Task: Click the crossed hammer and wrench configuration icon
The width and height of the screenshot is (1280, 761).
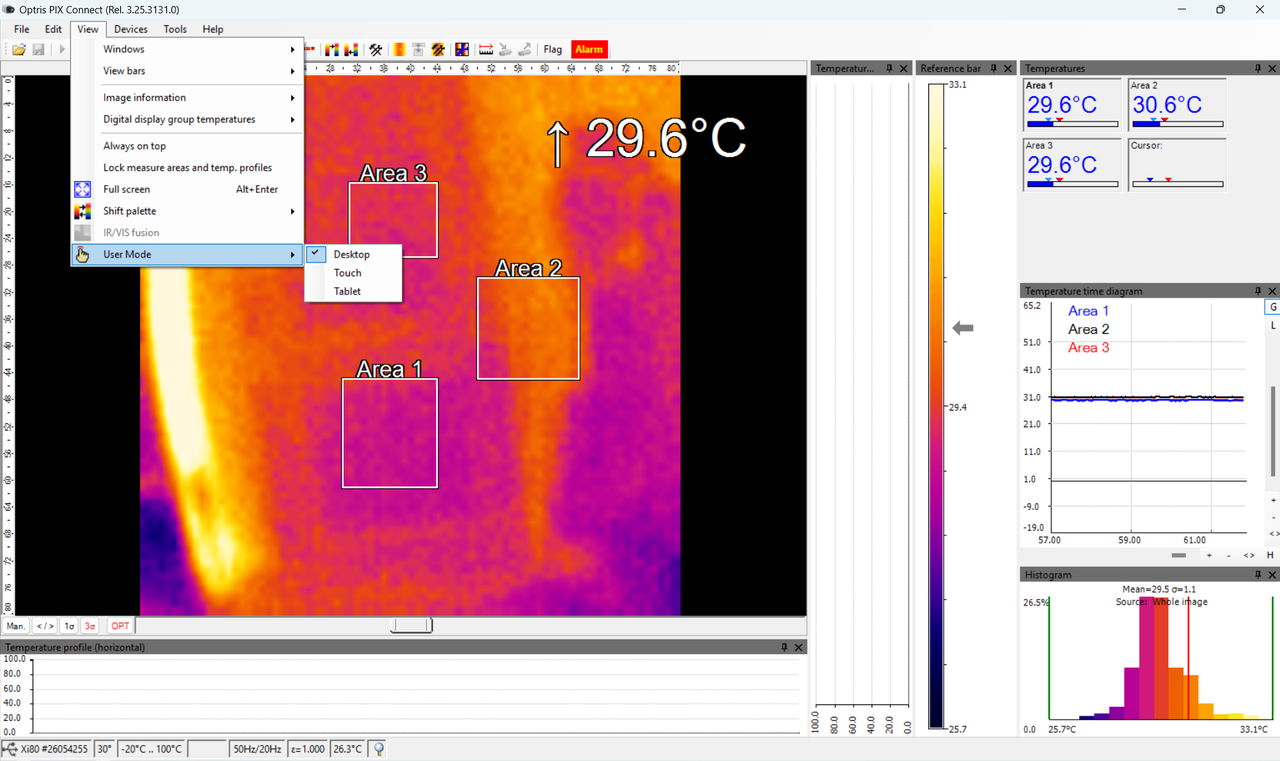Action: [x=376, y=49]
